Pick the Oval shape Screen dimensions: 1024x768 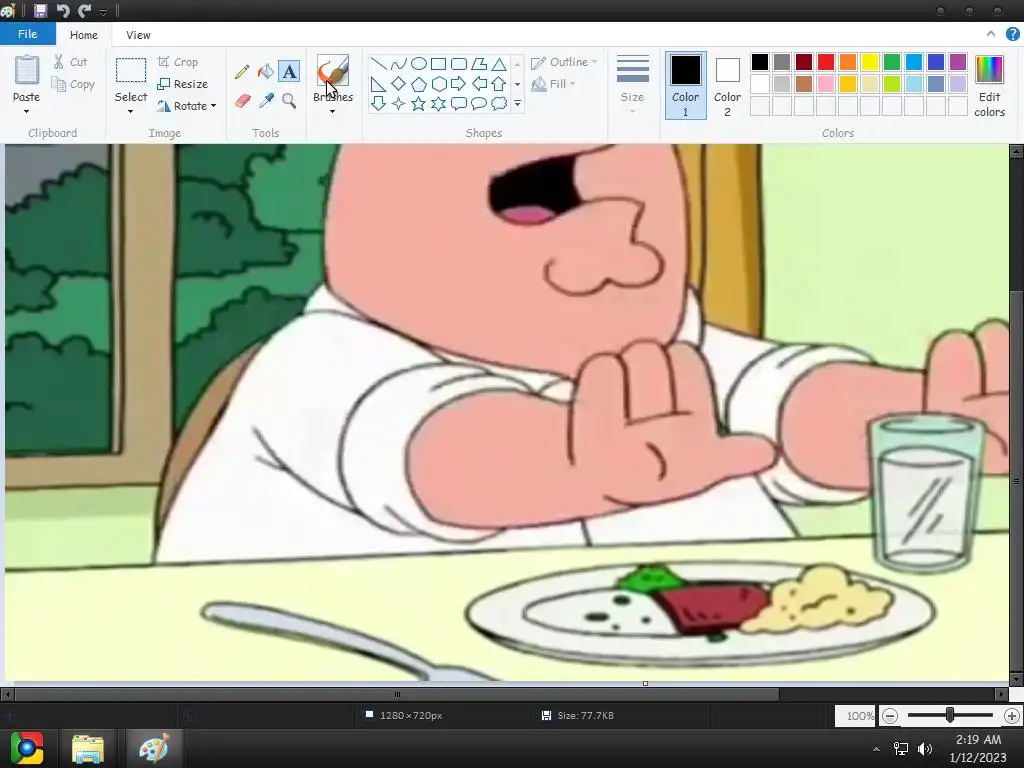point(419,64)
